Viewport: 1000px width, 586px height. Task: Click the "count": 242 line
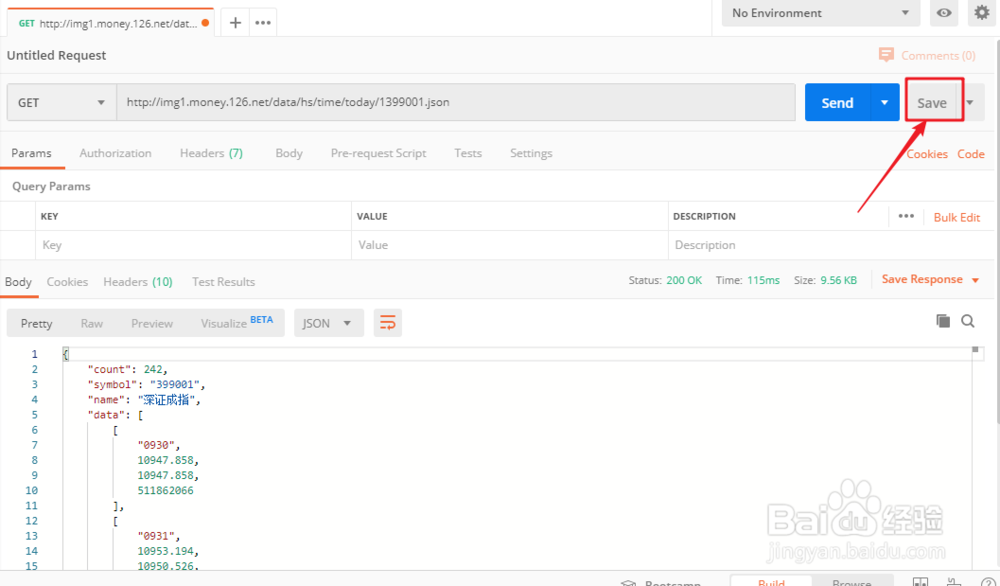(x=128, y=369)
